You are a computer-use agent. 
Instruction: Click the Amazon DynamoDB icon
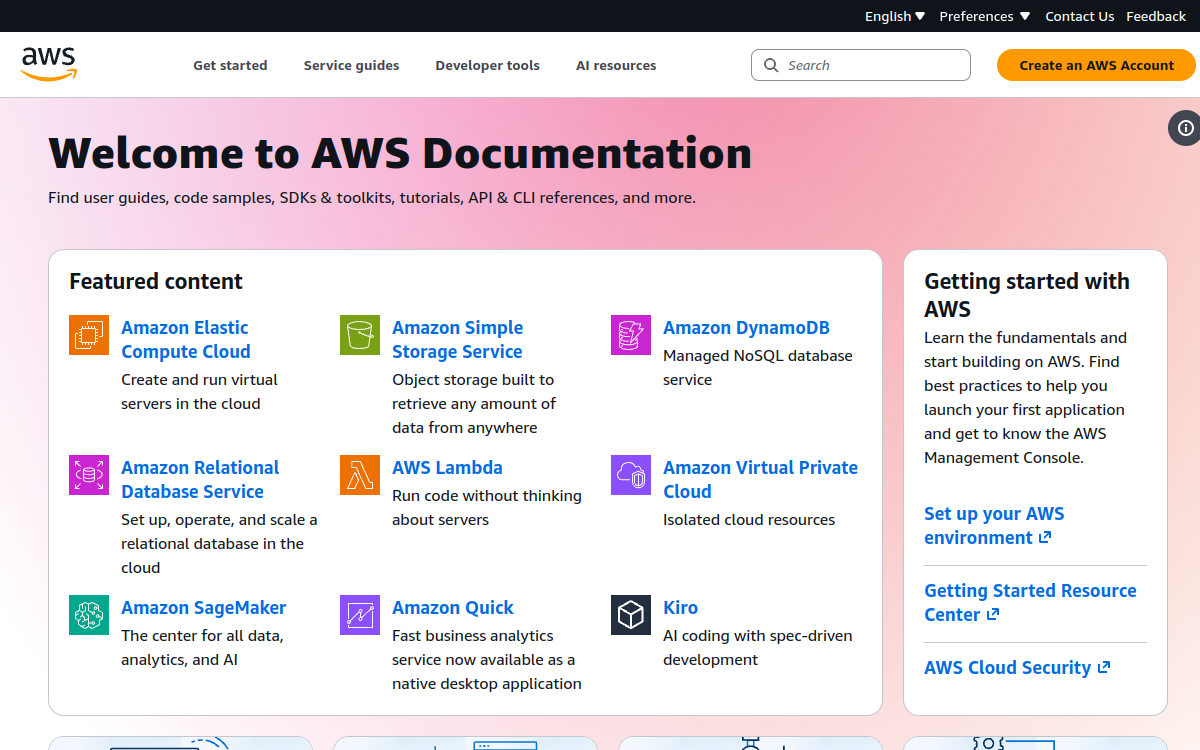click(631, 335)
